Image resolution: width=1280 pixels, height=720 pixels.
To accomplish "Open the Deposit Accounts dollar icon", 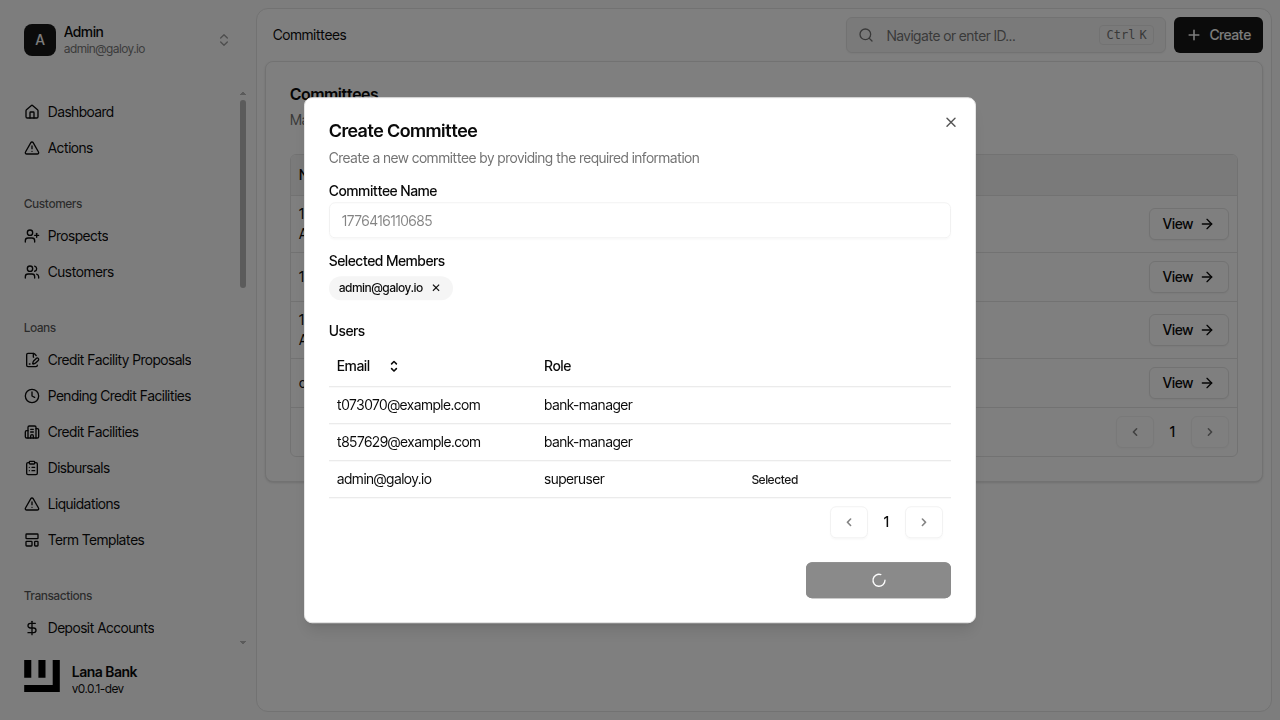I will 33,627.
